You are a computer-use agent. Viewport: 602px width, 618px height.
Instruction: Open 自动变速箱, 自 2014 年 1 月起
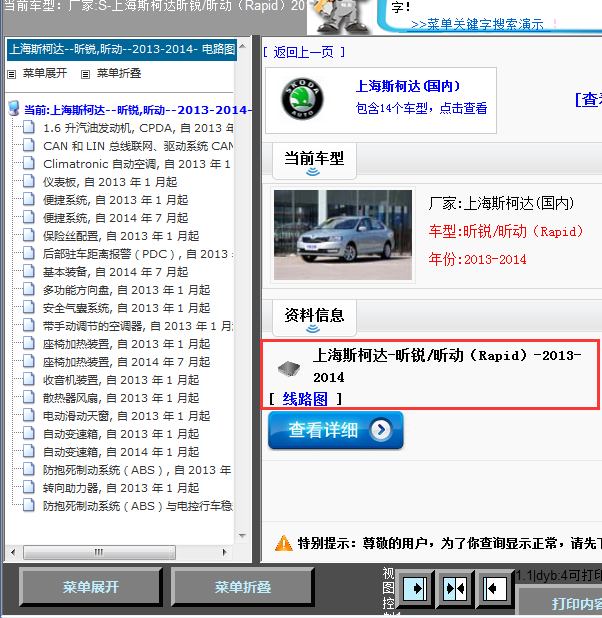(x=121, y=452)
